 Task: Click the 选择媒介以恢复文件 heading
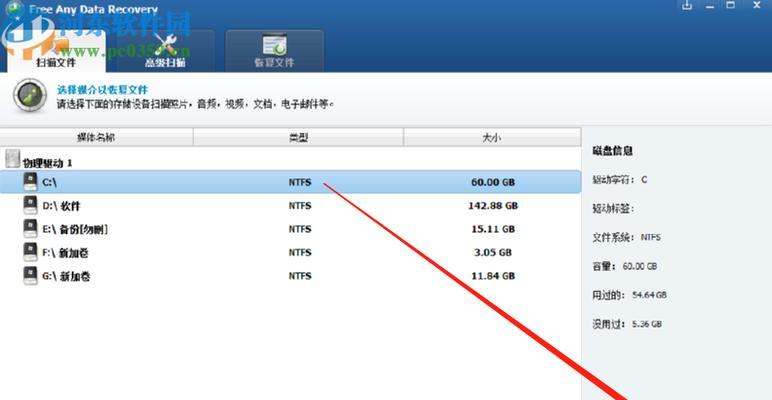[102, 90]
